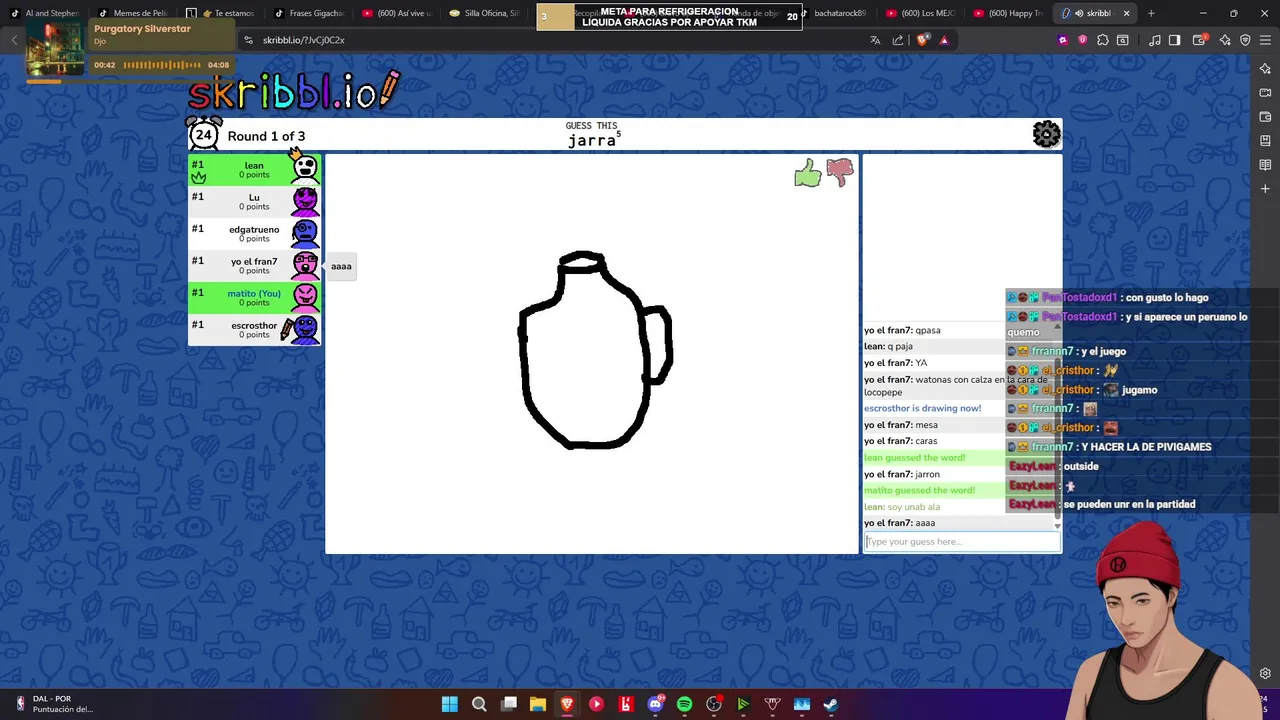Image resolution: width=1280 pixels, height=720 pixels.
Task: Select player lean's avatar
Action: [x=305, y=169]
